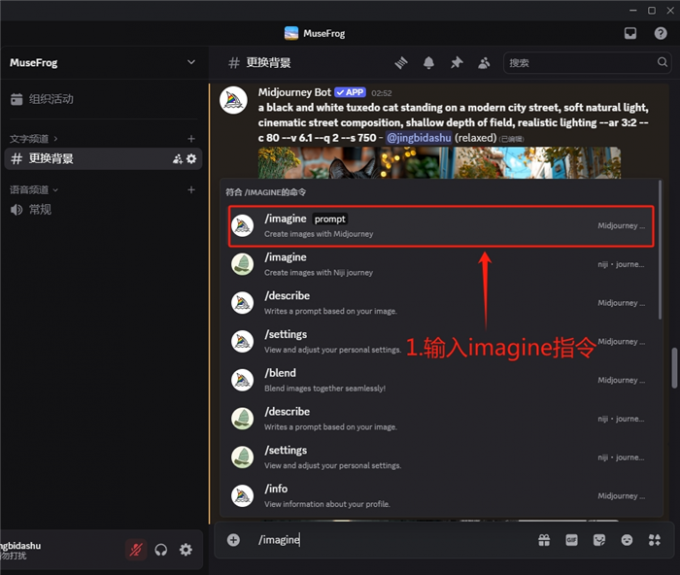Toggle the member list icon
The height and width of the screenshot is (575, 680).
pos(484,63)
